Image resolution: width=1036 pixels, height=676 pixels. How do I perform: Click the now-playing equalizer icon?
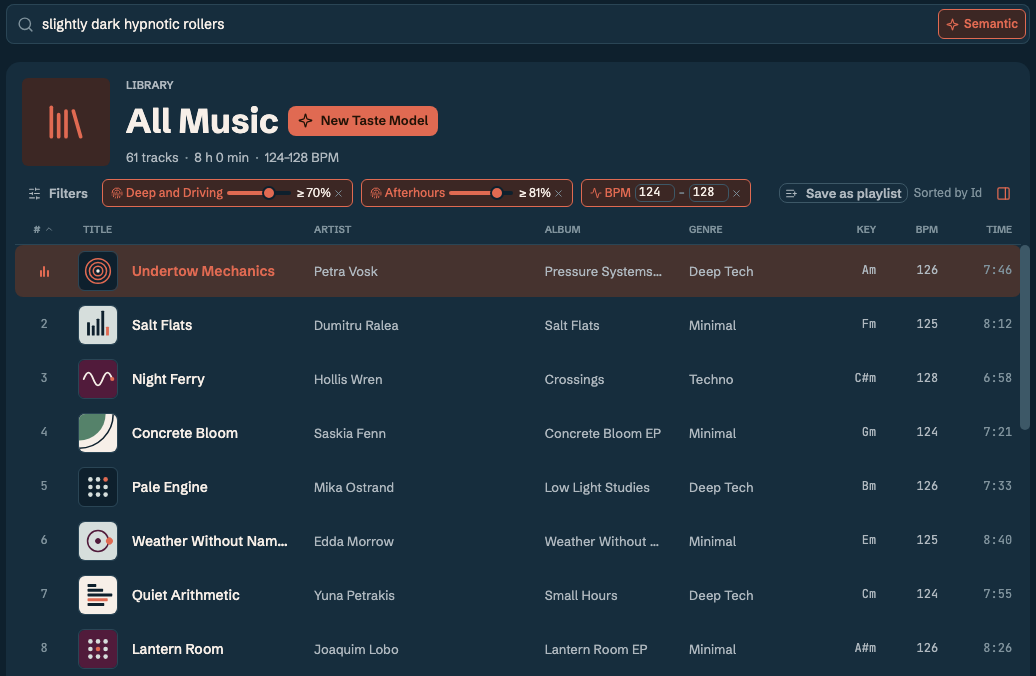[x=44, y=272]
